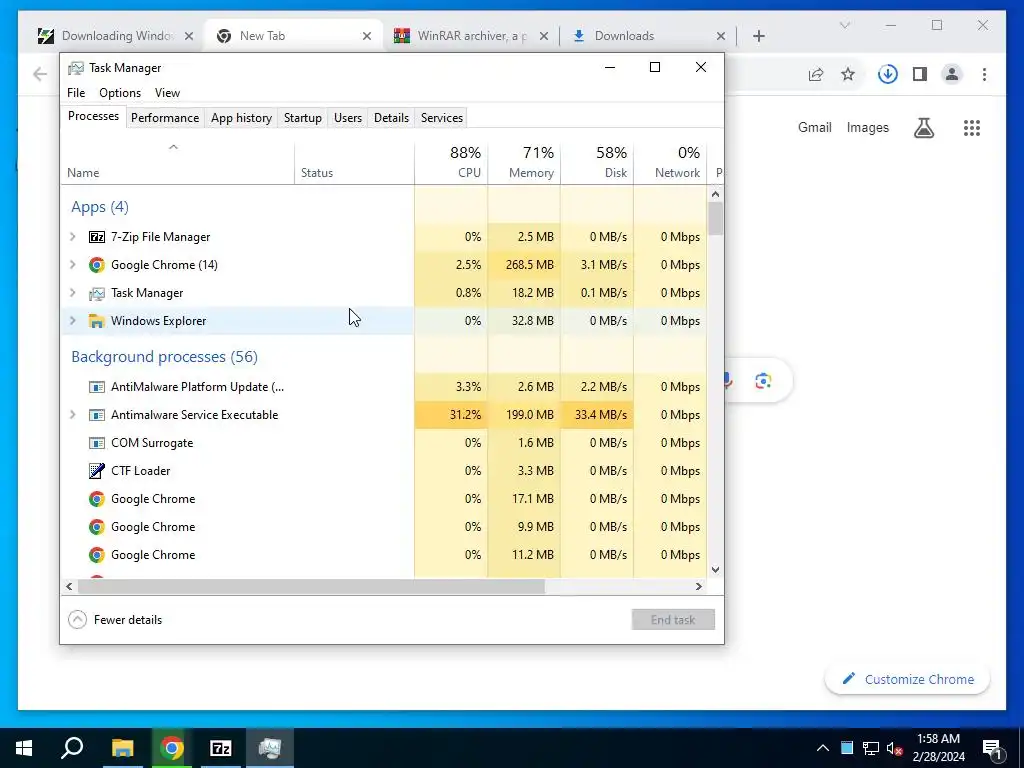The image size is (1024, 768).
Task: Close the Downloading Windows tab
Action: coord(189,36)
